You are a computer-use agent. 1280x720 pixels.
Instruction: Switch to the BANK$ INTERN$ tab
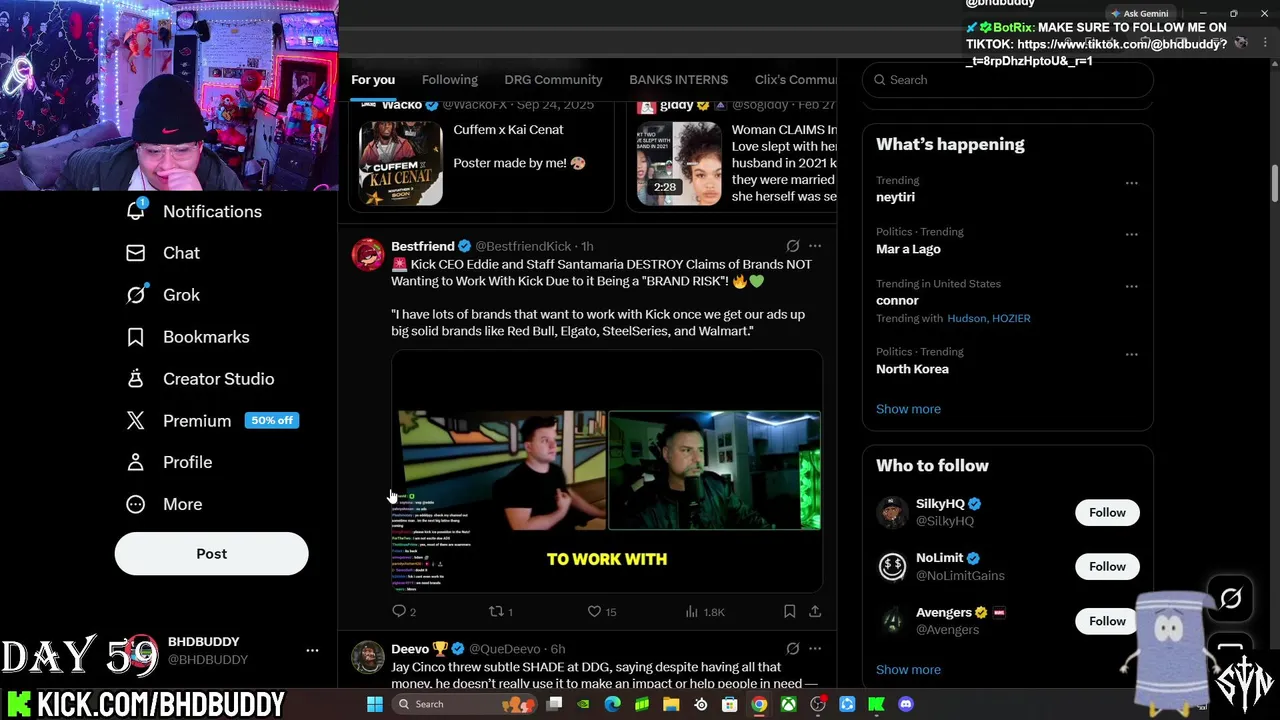[678, 80]
